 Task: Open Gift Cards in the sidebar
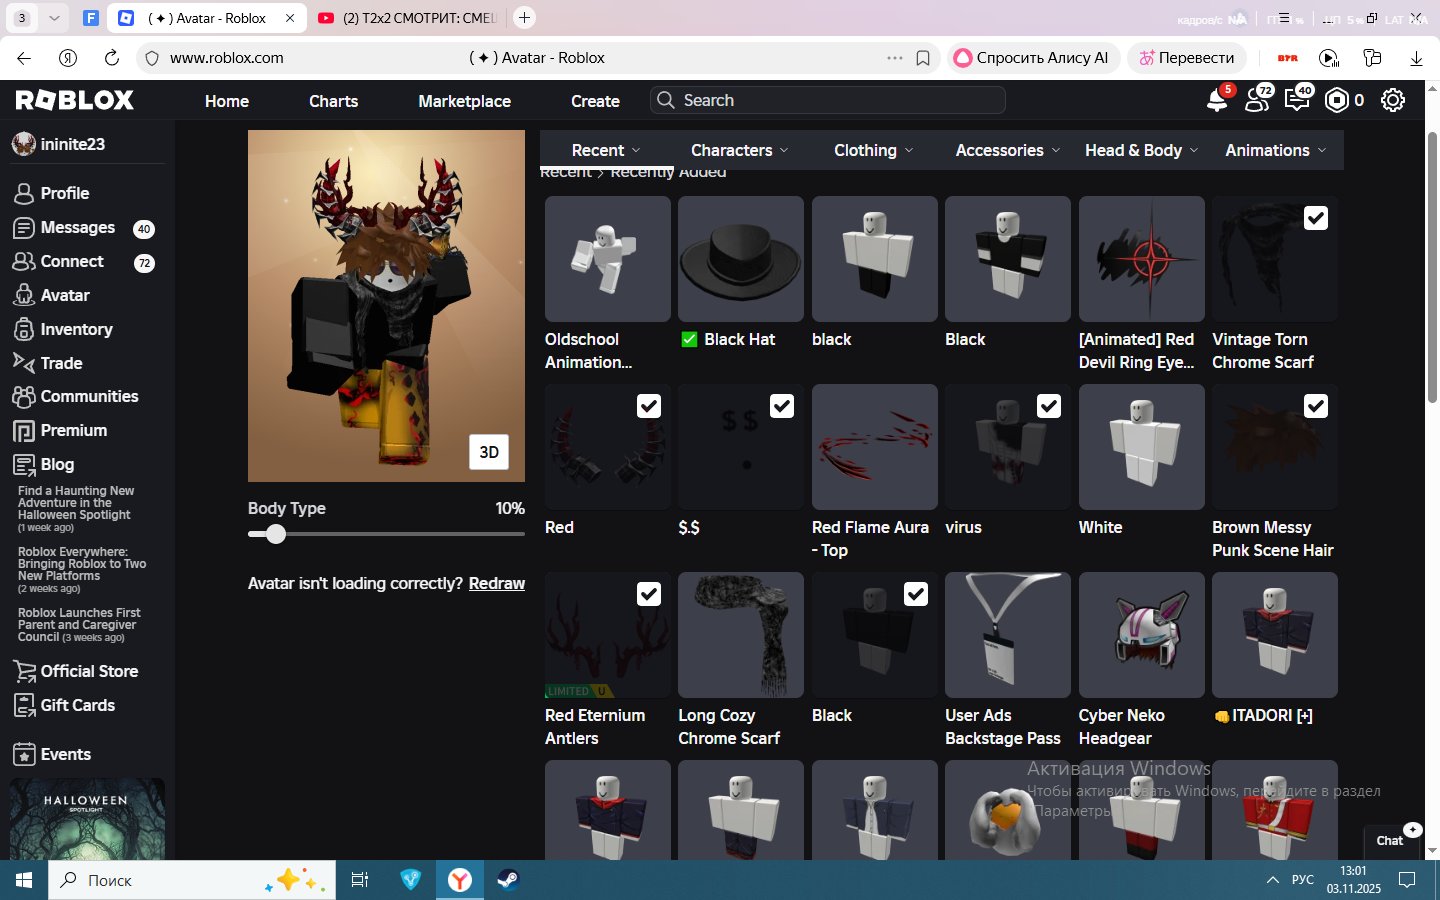click(x=77, y=705)
